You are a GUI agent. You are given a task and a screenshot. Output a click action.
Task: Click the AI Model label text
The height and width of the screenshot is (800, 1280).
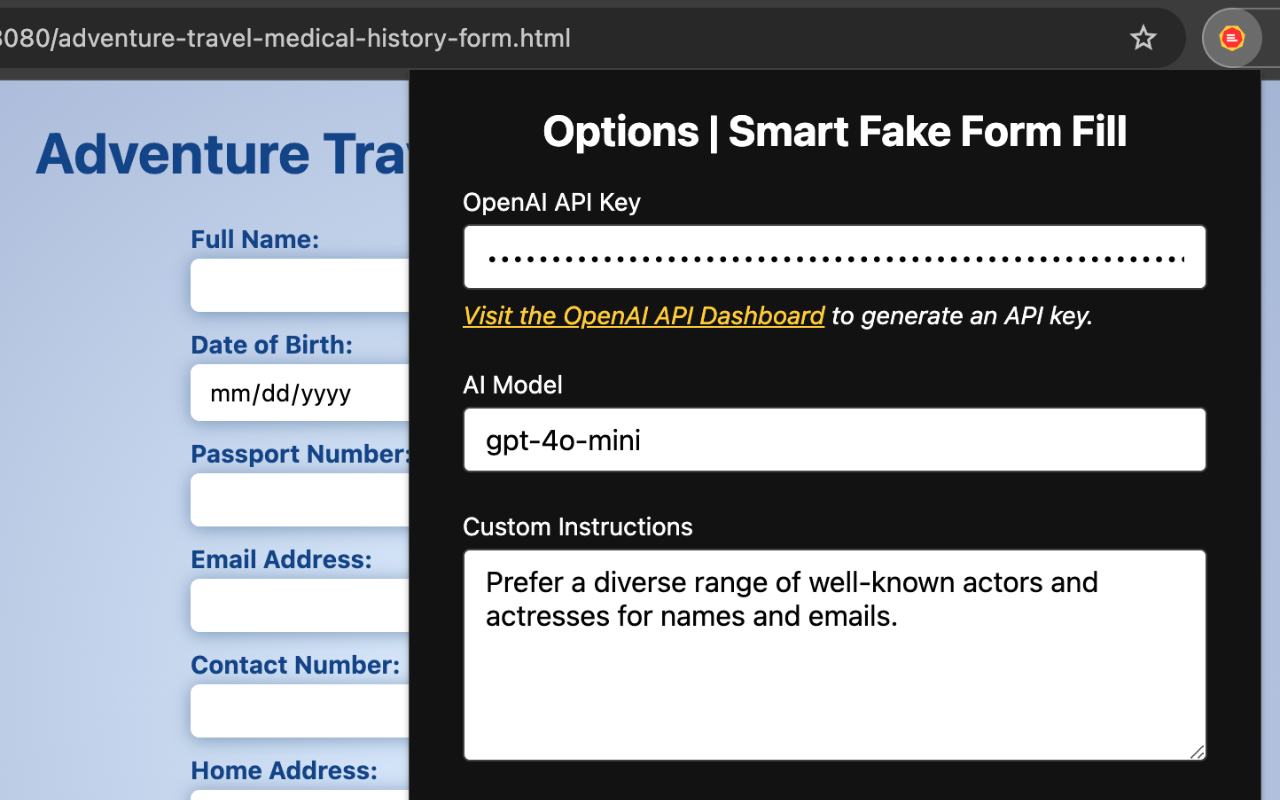(512, 385)
